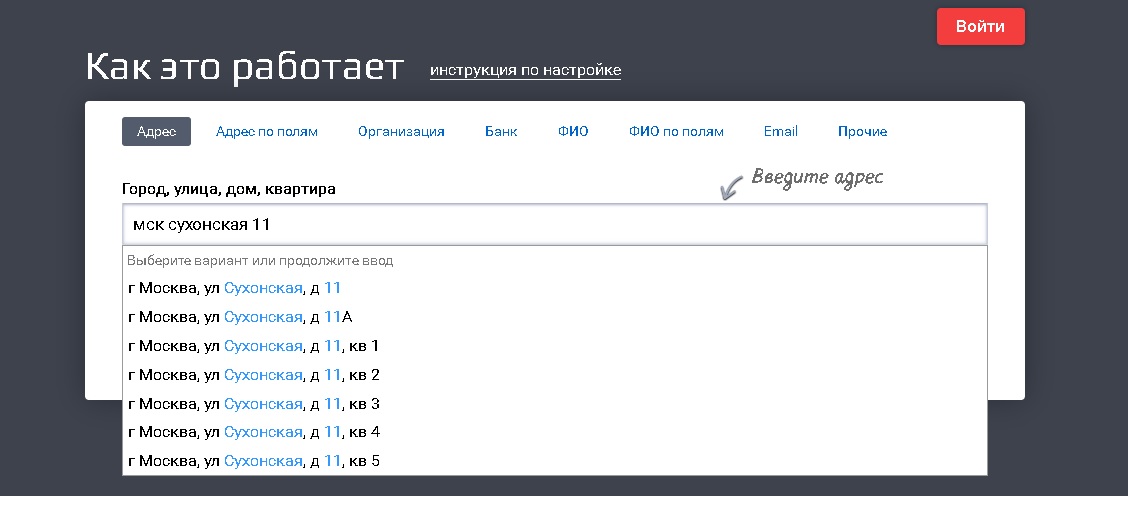1128x528 pixels.
Task: Pick the suggestion with кв 4
Action: [254, 432]
